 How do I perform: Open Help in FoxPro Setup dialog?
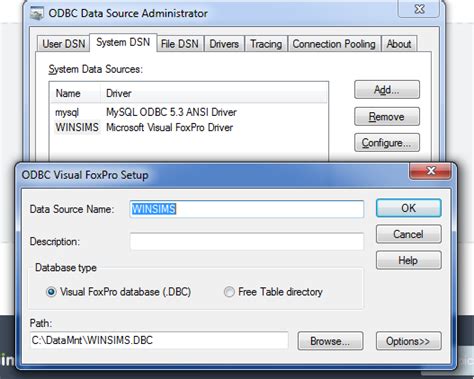click(x=409, y=260)
